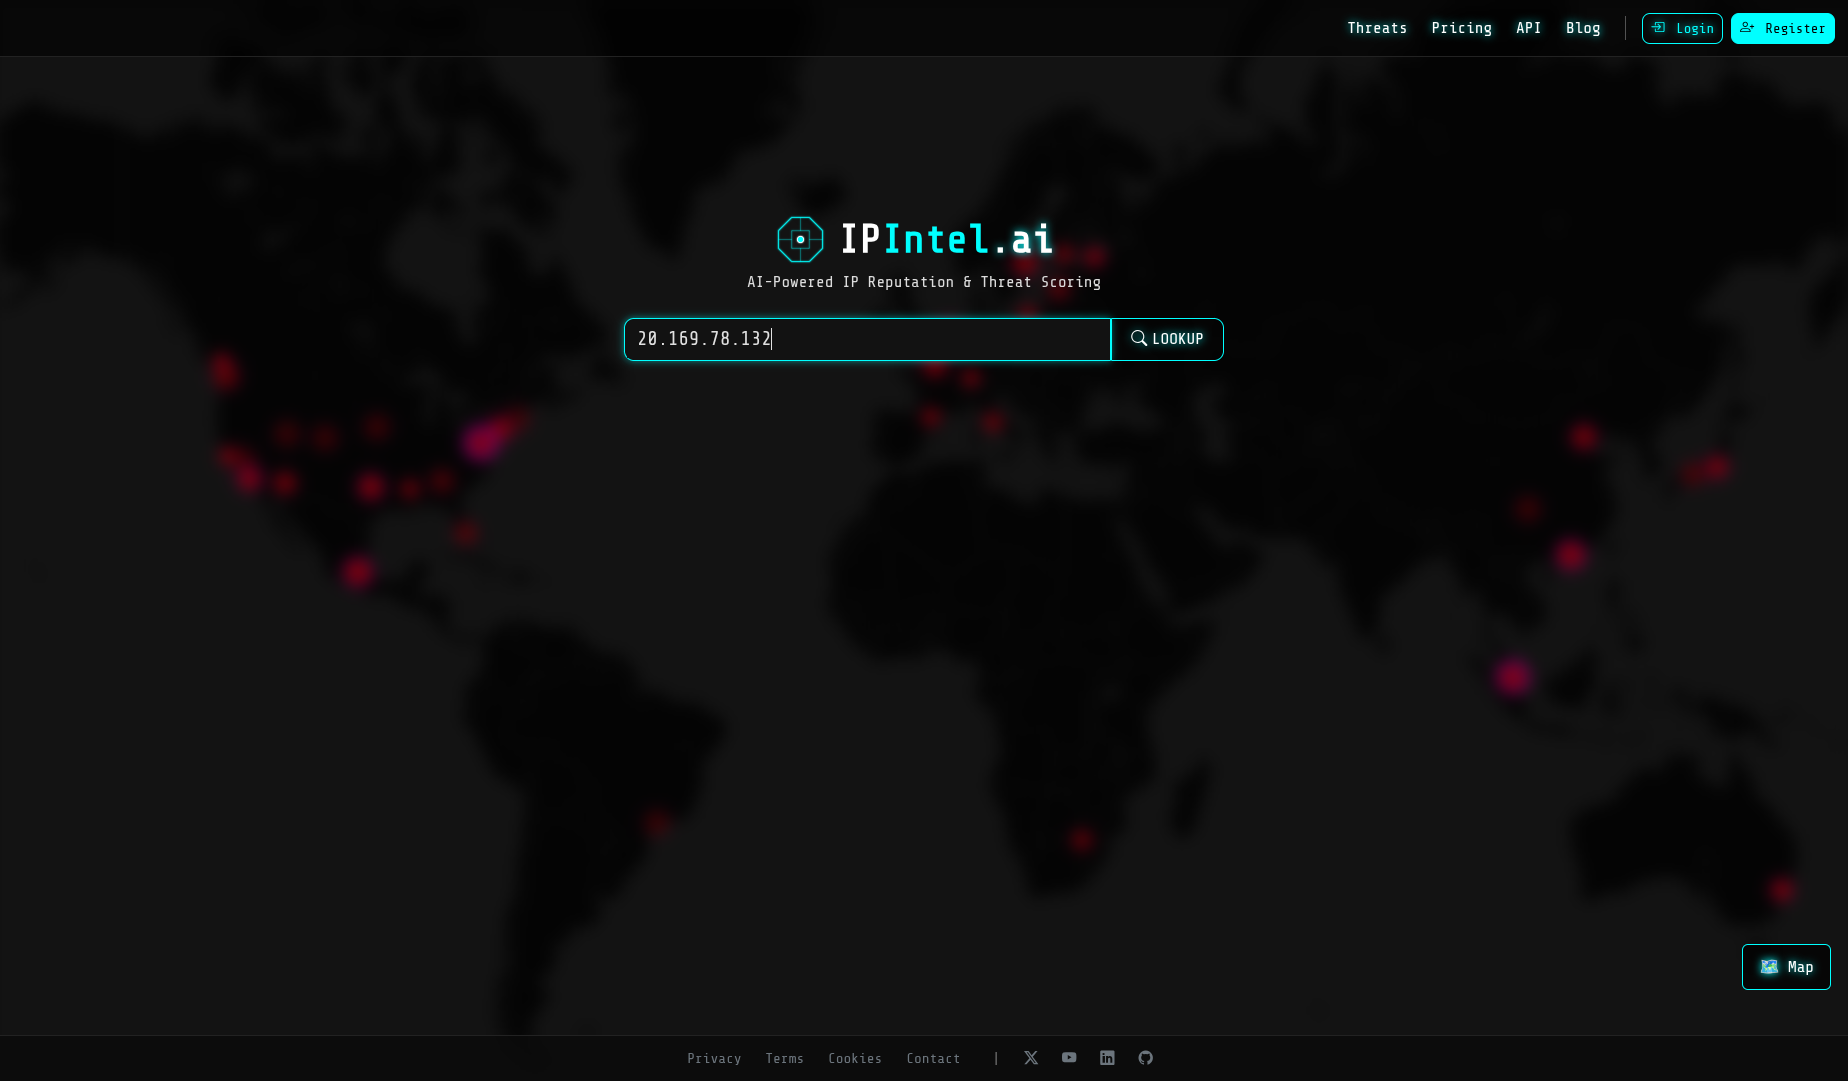1848x1081 pixels.
Task: Open the YouTube channel icon
Action: pyautogui.click(x=1069, y=1058)
